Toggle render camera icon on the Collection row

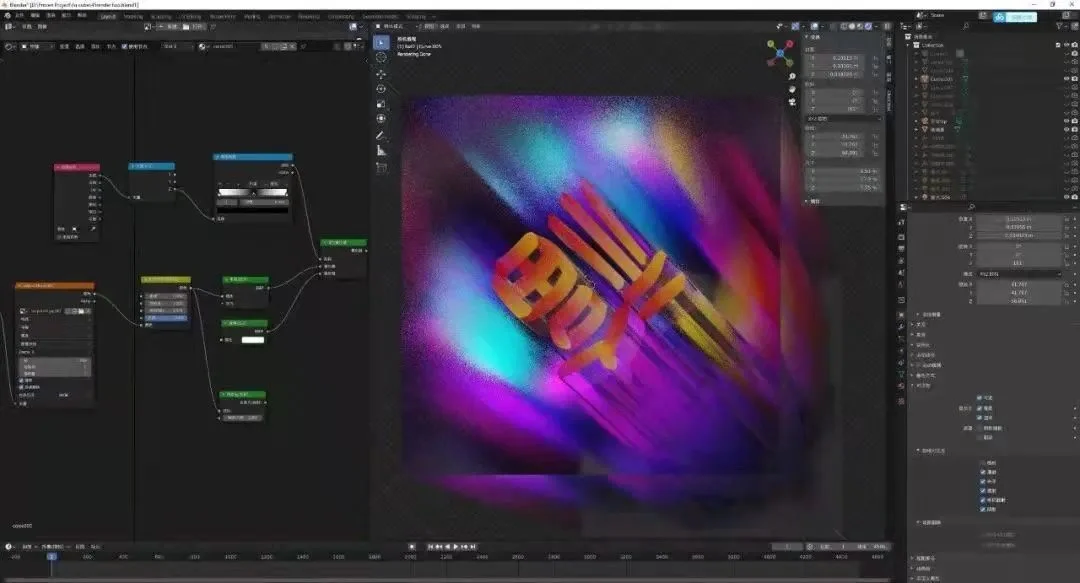[x=1074, y=45]
